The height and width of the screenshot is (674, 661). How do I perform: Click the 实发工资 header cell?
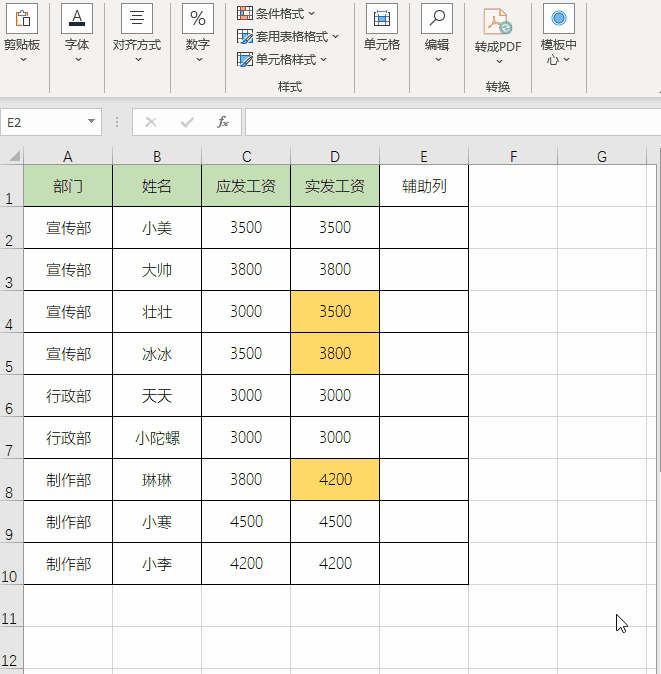coord(335,186)
